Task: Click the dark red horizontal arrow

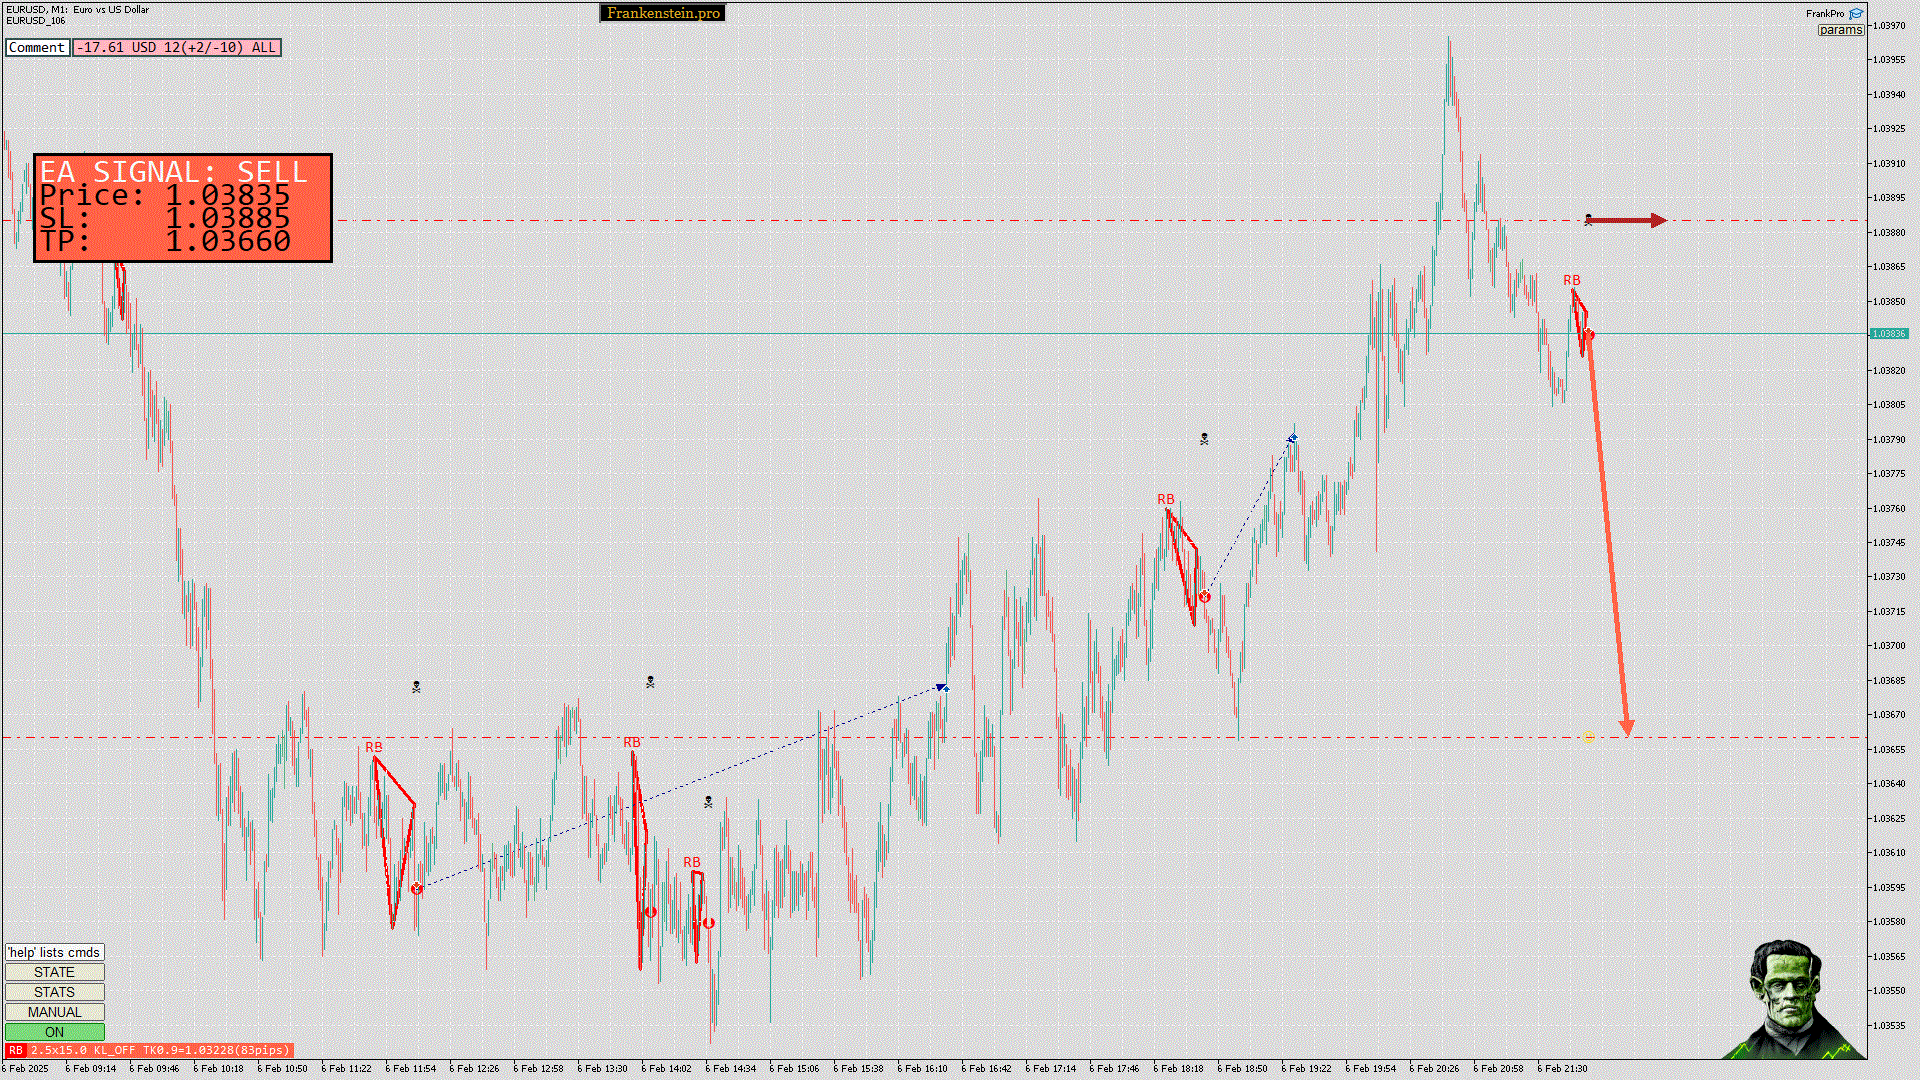Action: point(1628,220)
